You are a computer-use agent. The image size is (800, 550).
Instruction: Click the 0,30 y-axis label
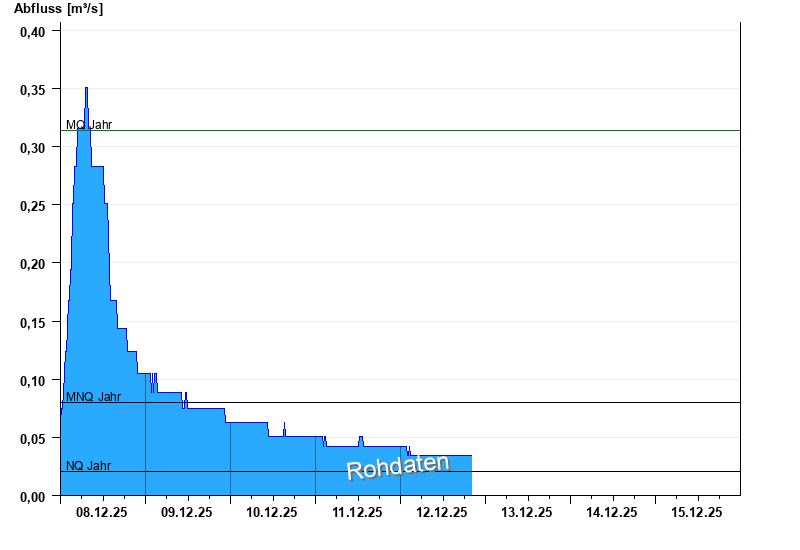(33, 148)
